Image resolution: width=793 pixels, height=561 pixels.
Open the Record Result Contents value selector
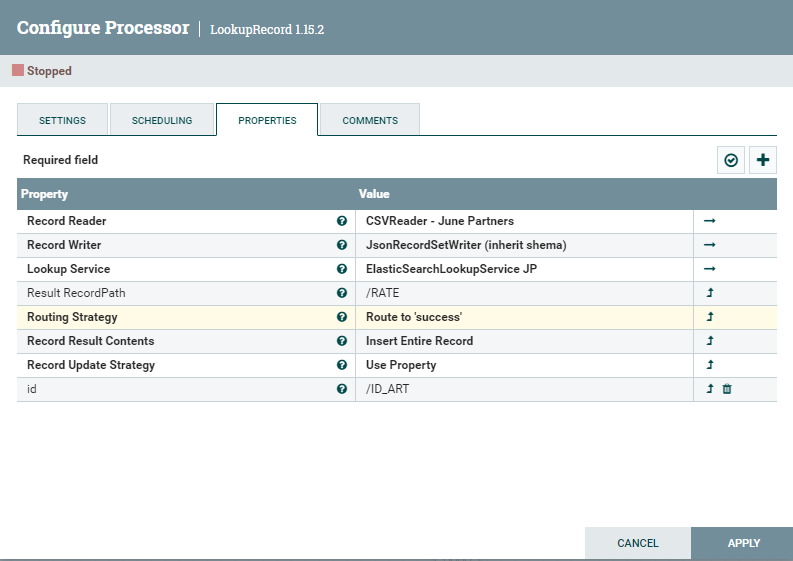tap(524, 341)
